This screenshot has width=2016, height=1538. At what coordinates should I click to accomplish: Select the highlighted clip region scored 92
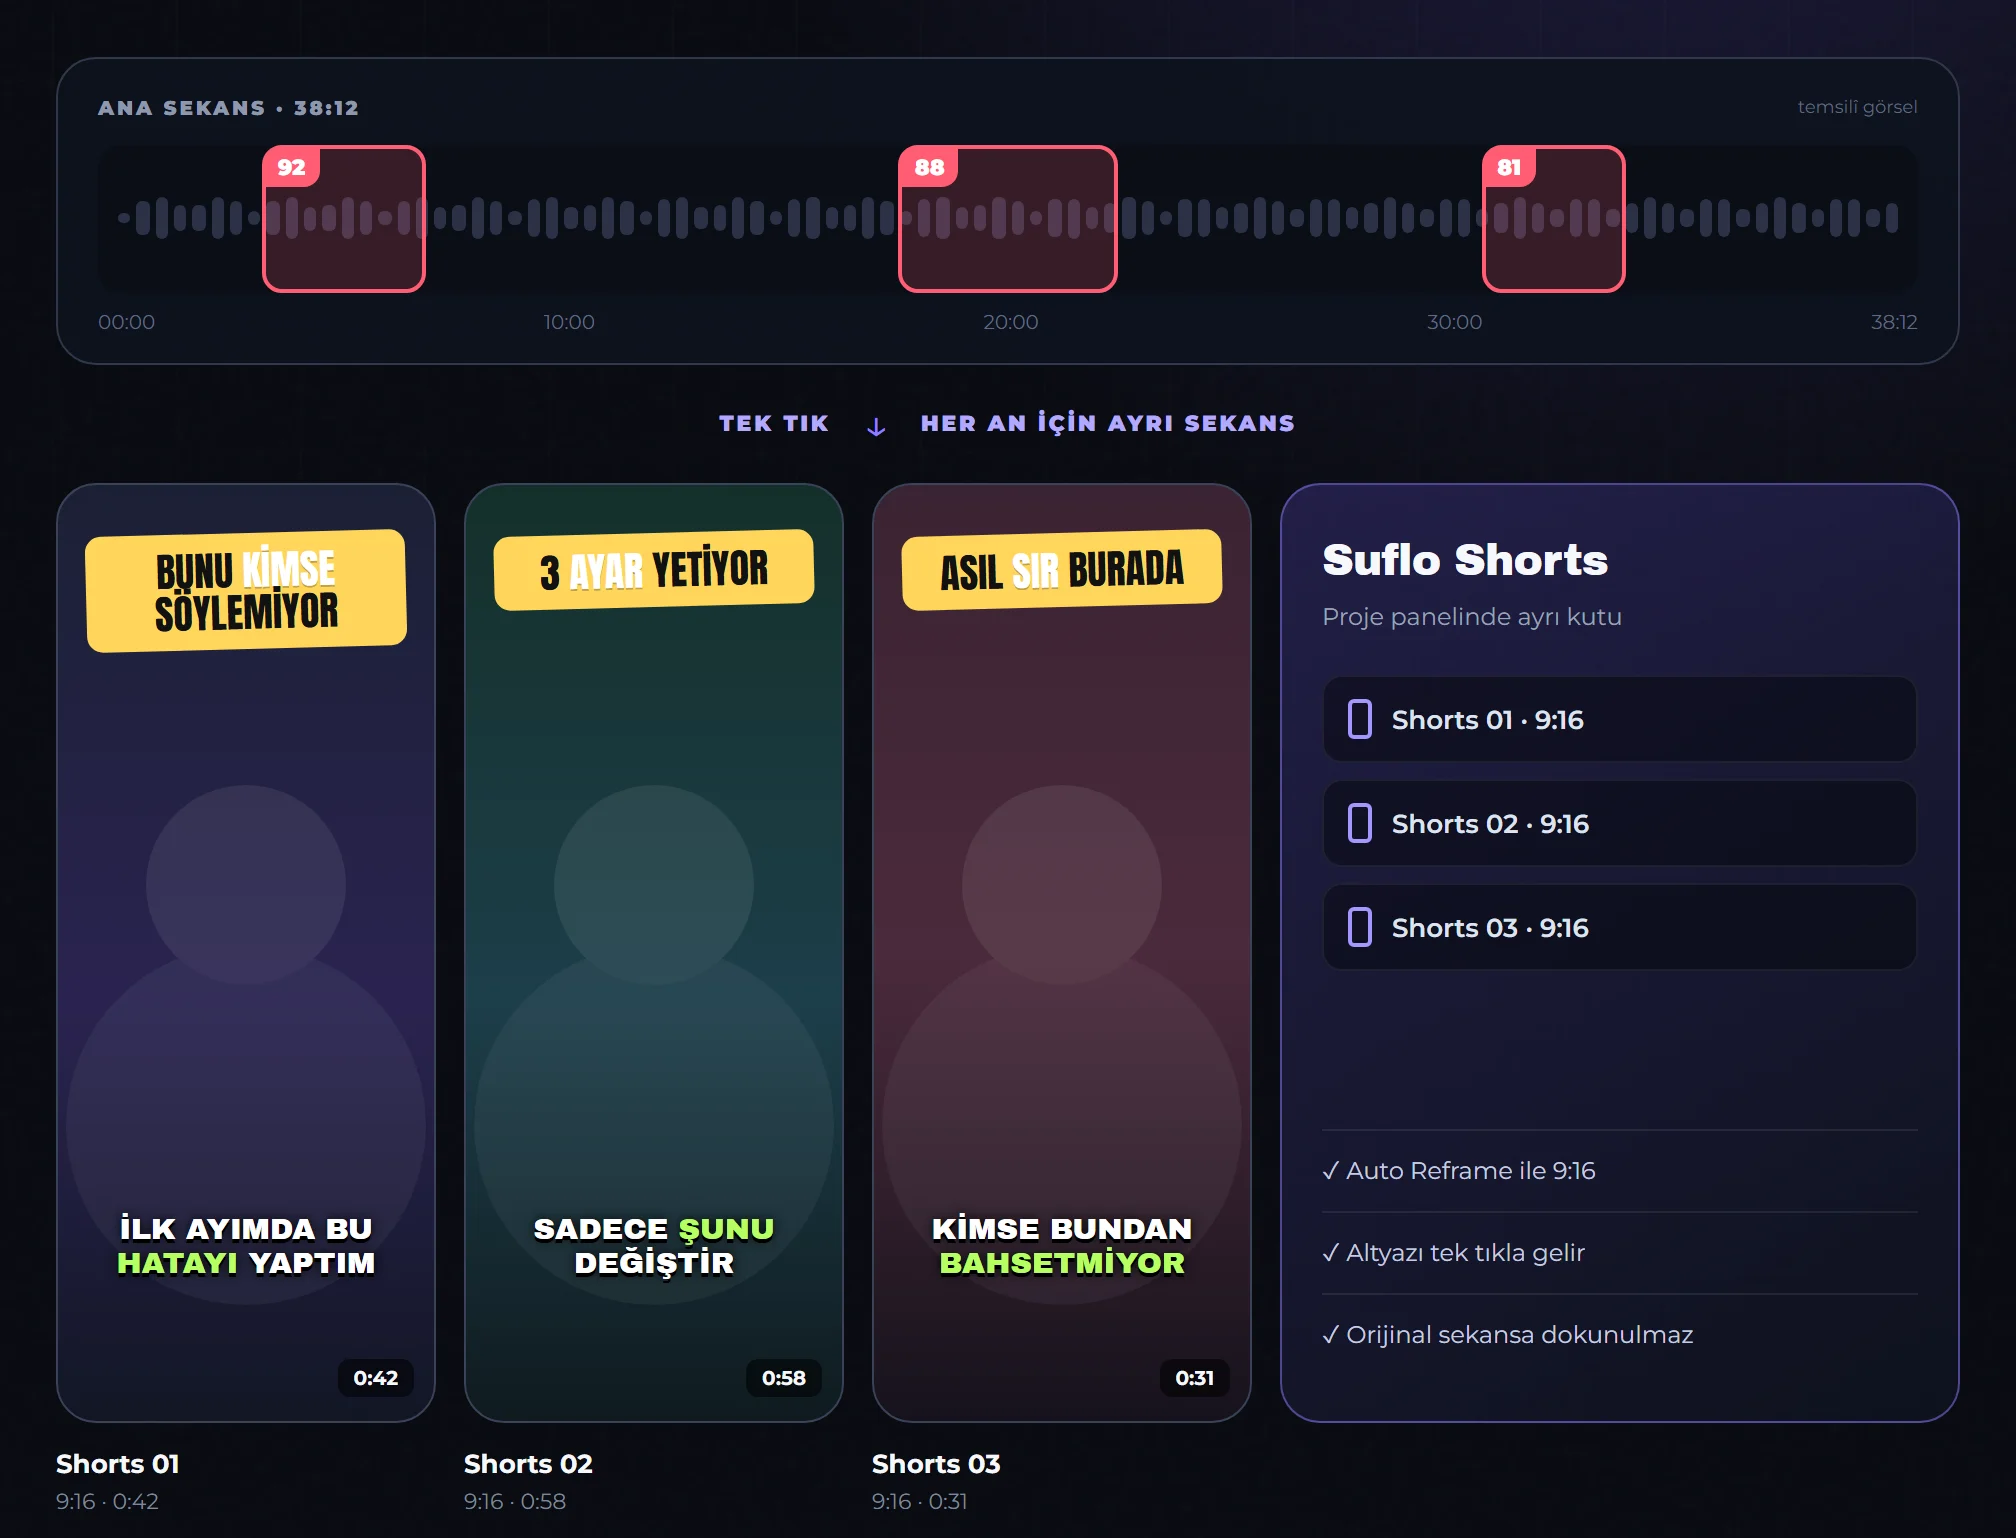(344, 219)
